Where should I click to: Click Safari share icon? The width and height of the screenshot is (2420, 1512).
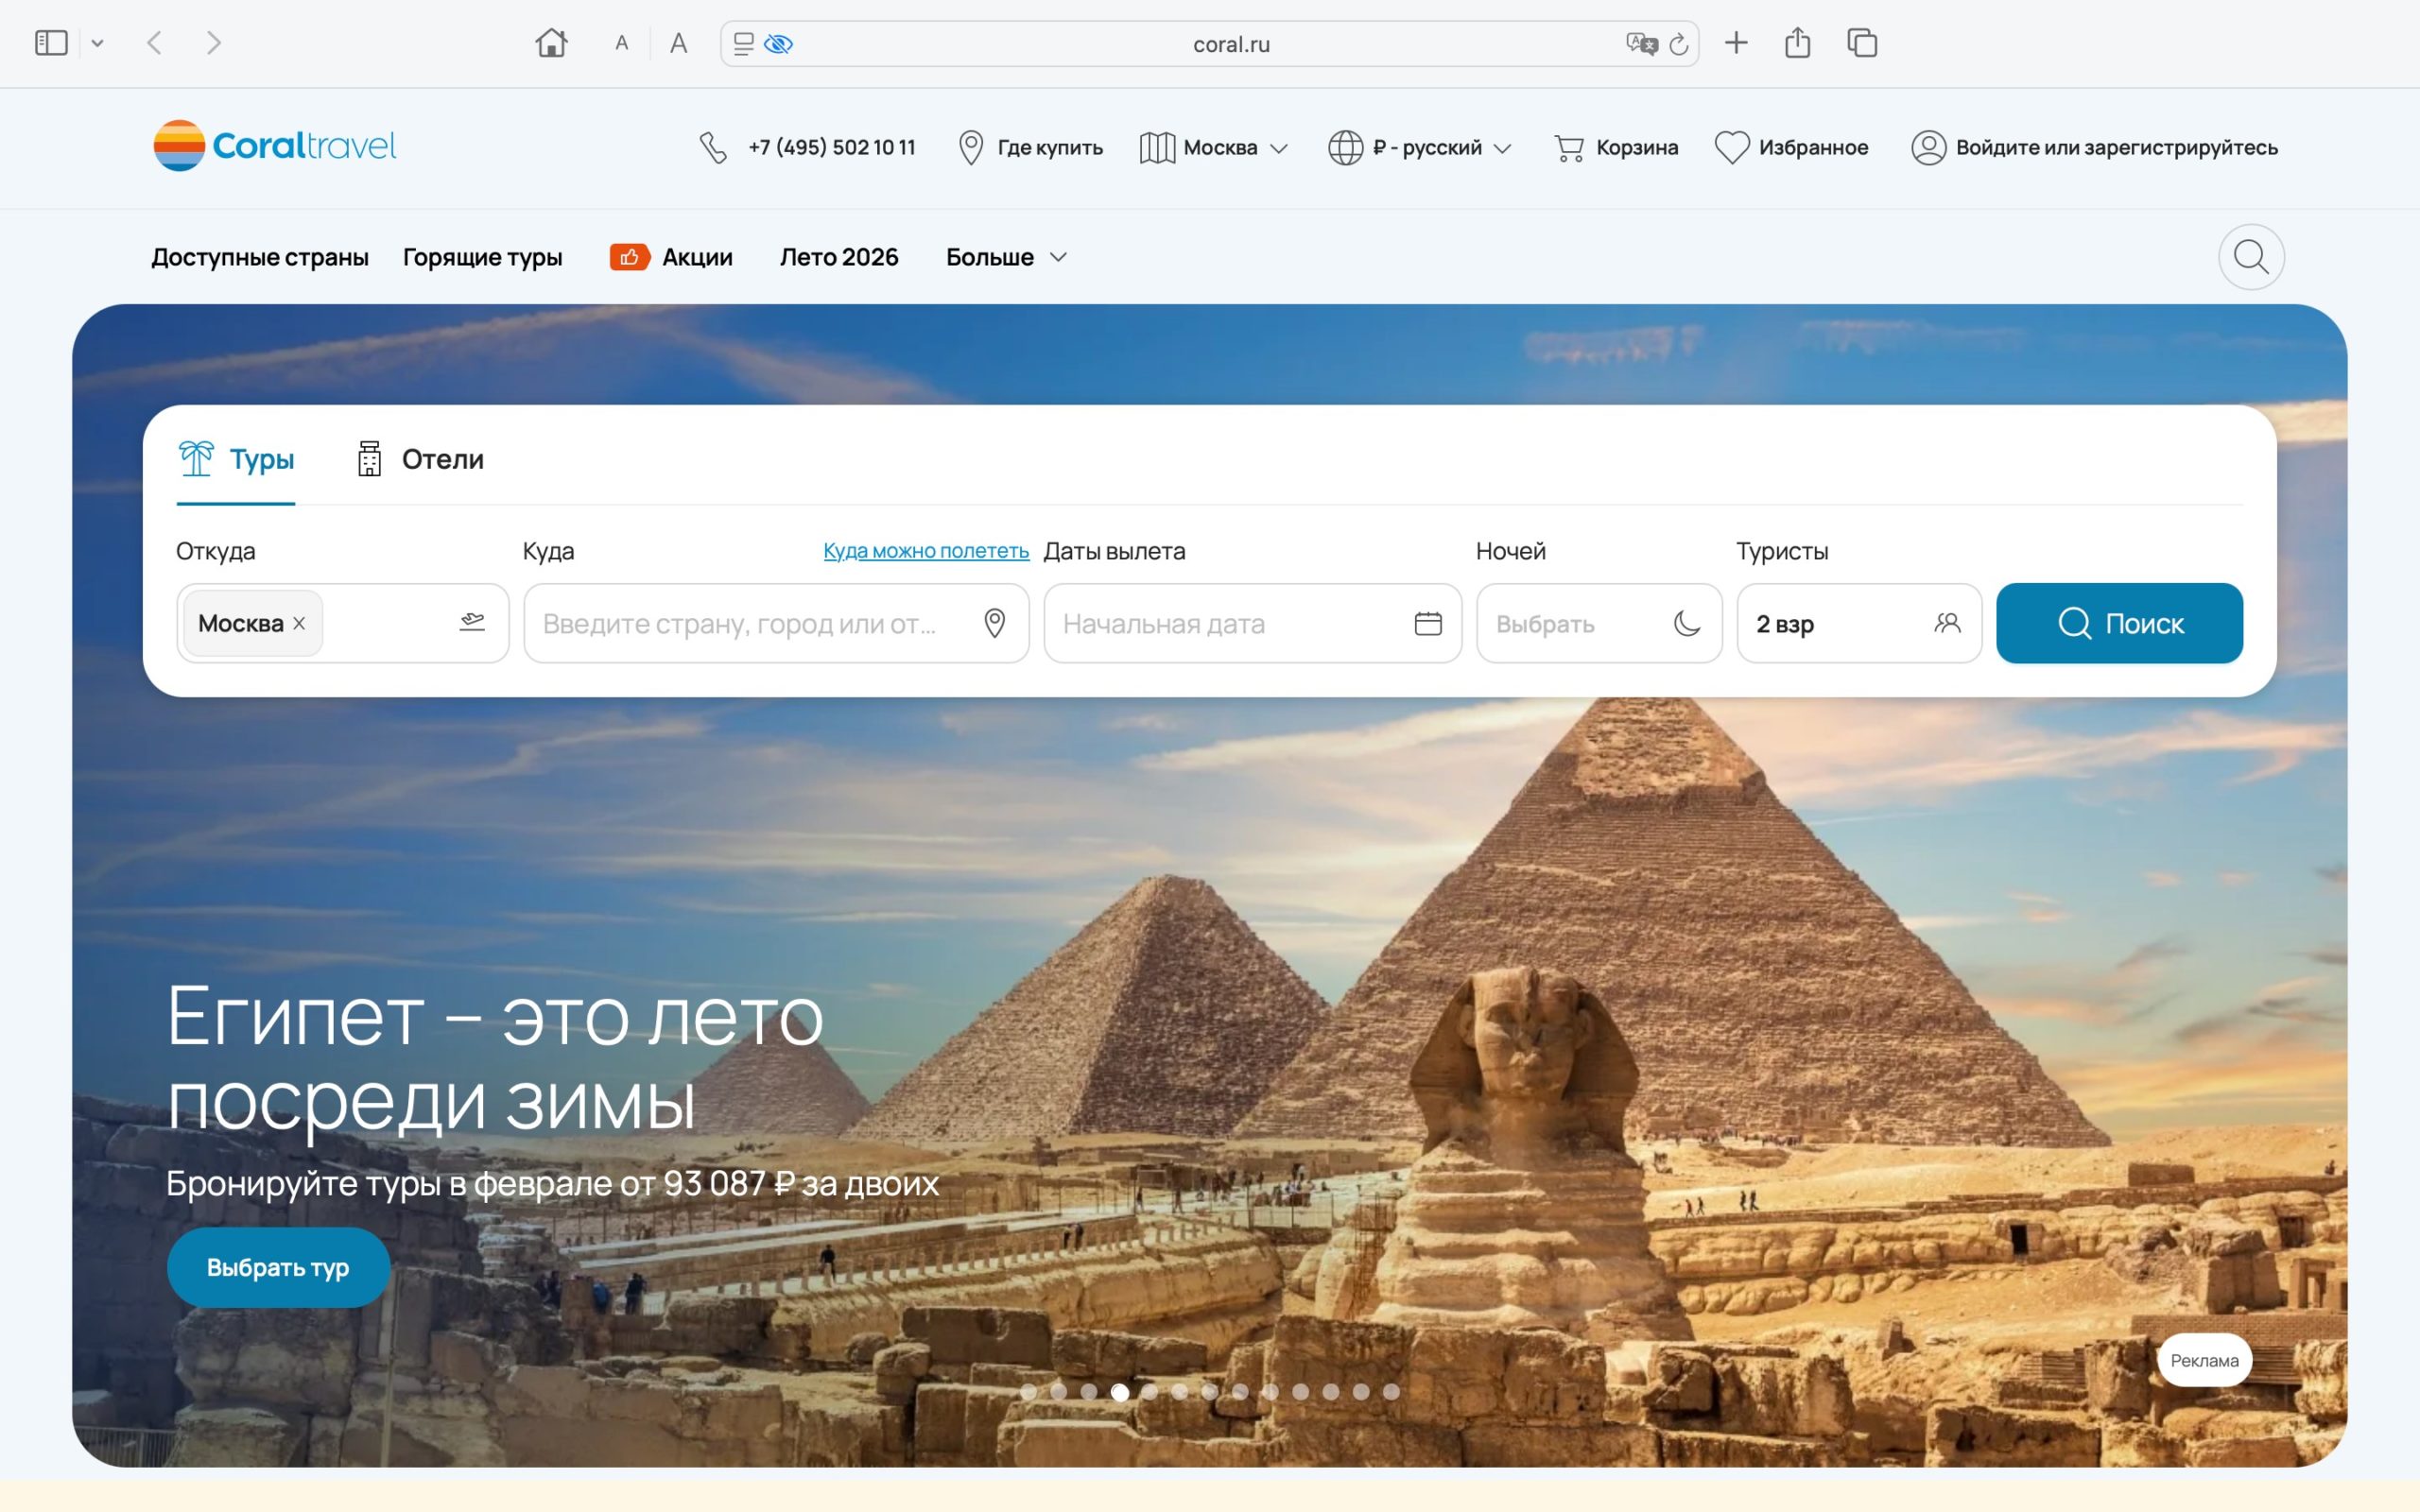click(1797, 43)
